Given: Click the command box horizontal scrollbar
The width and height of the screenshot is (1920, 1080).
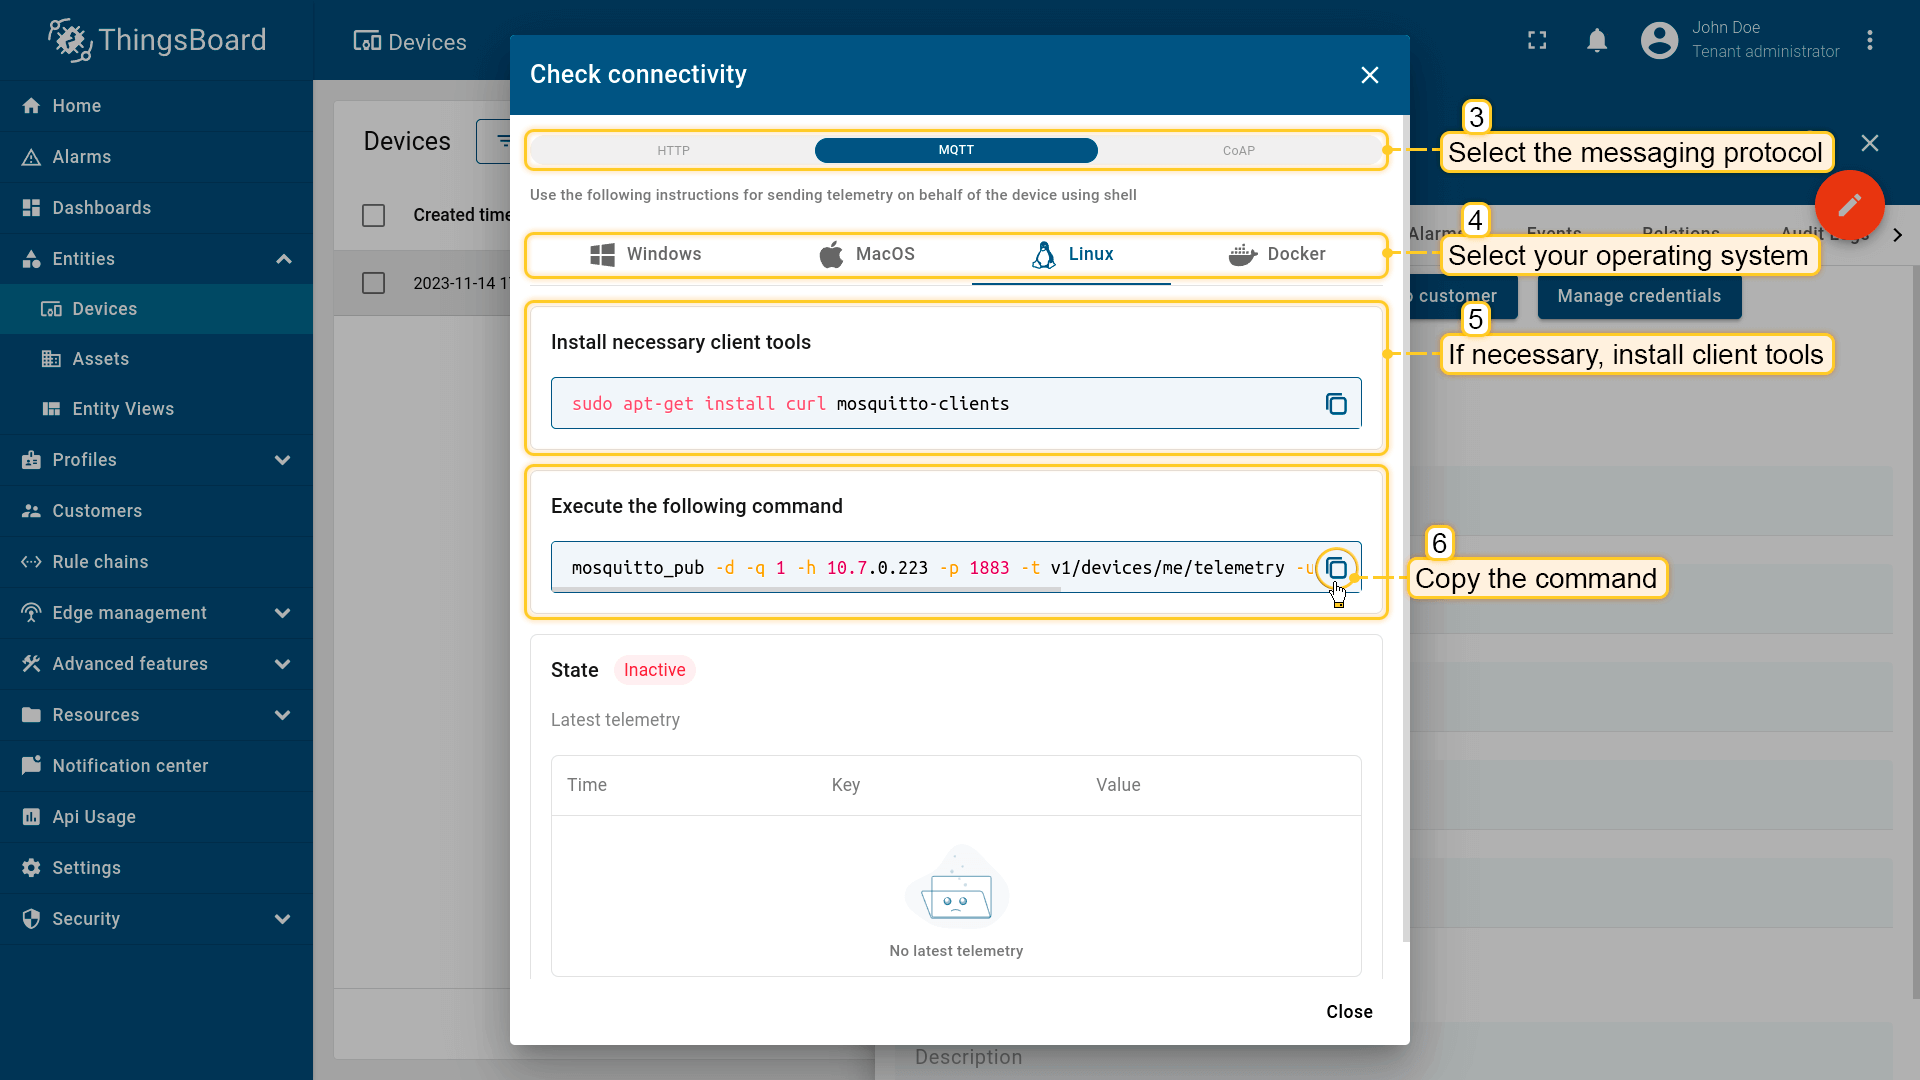Looking at the screenshot, I should tap(806, 590).
